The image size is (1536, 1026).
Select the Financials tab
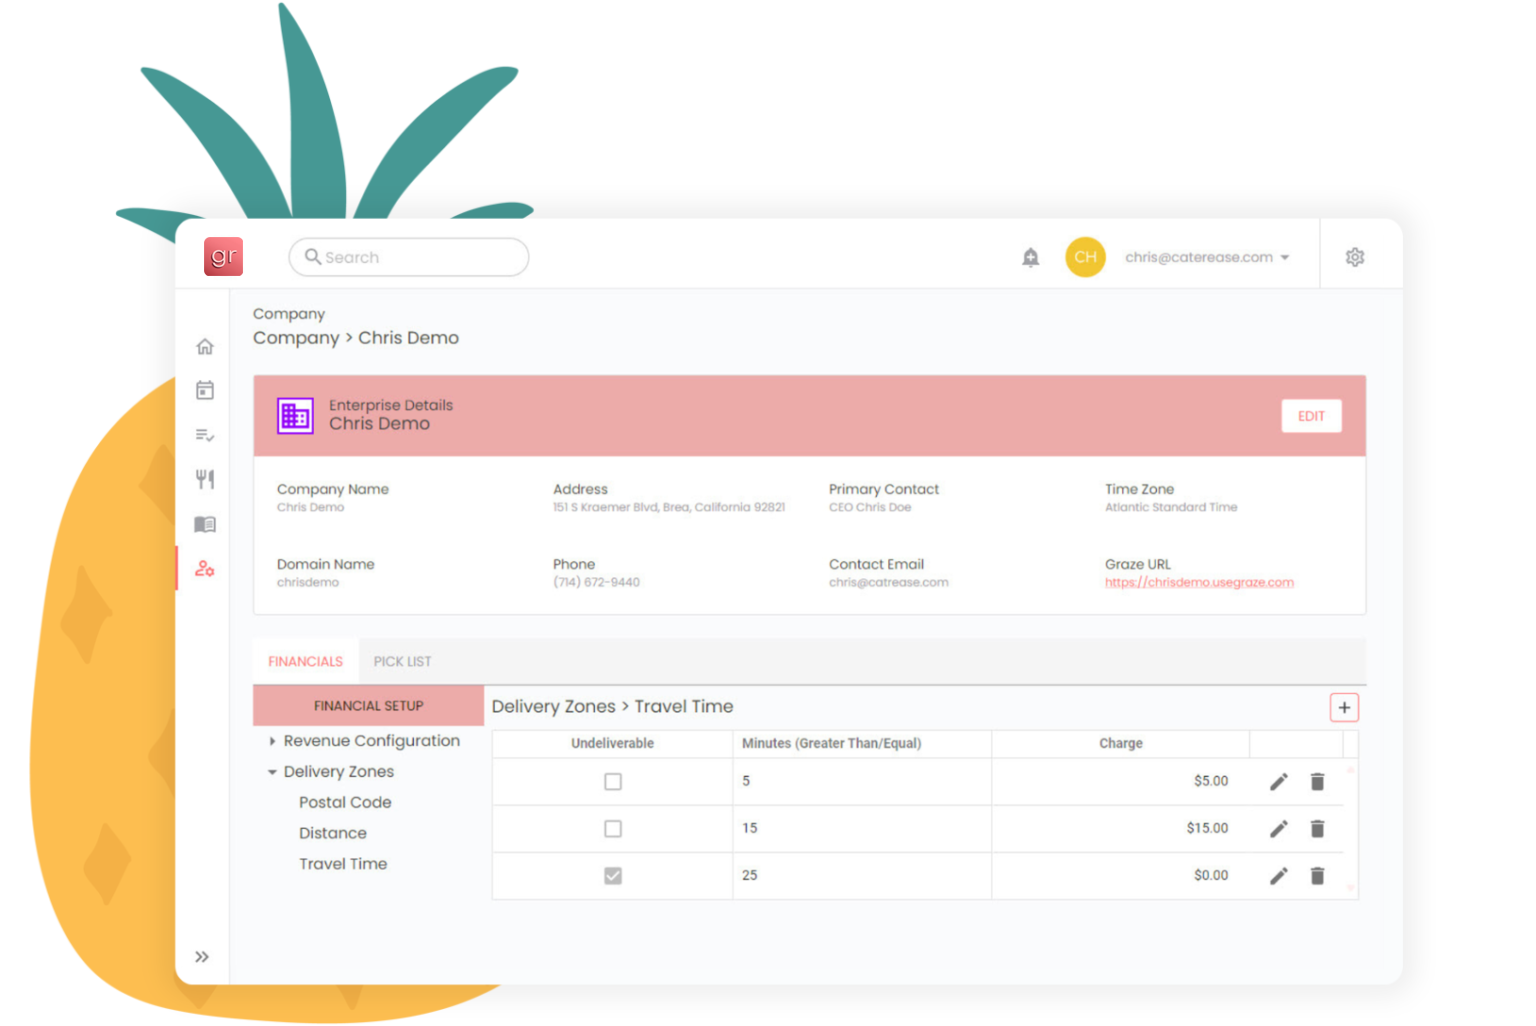[x=305, y=662]
